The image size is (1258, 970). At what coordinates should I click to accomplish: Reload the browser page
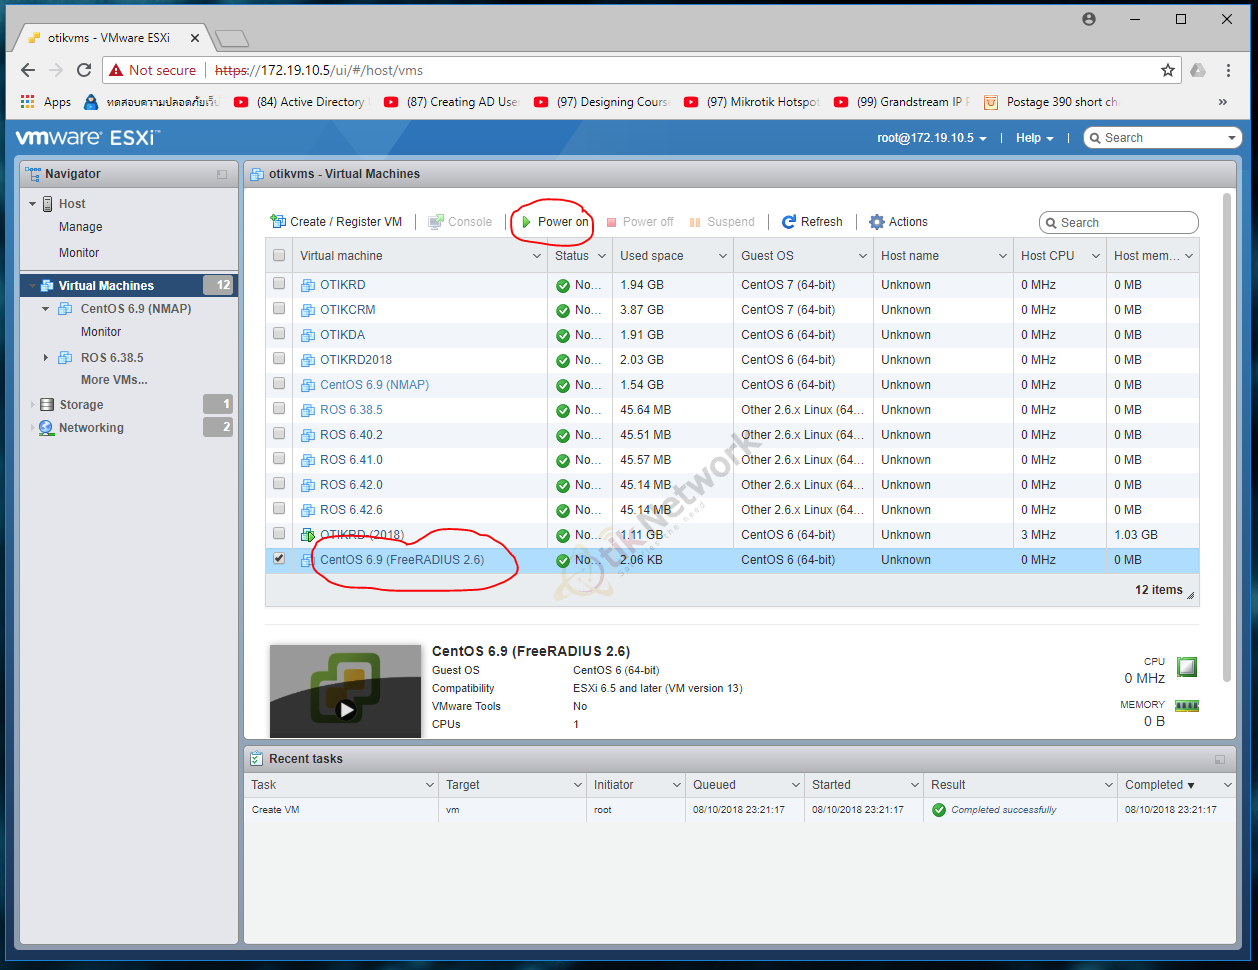[84, 70]
